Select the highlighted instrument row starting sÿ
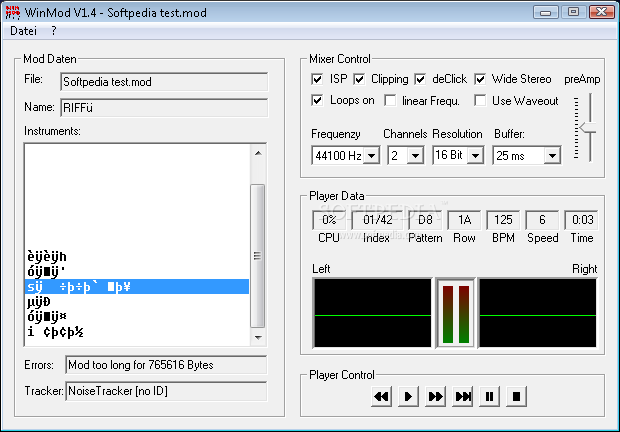 click(x=137, y=287)
